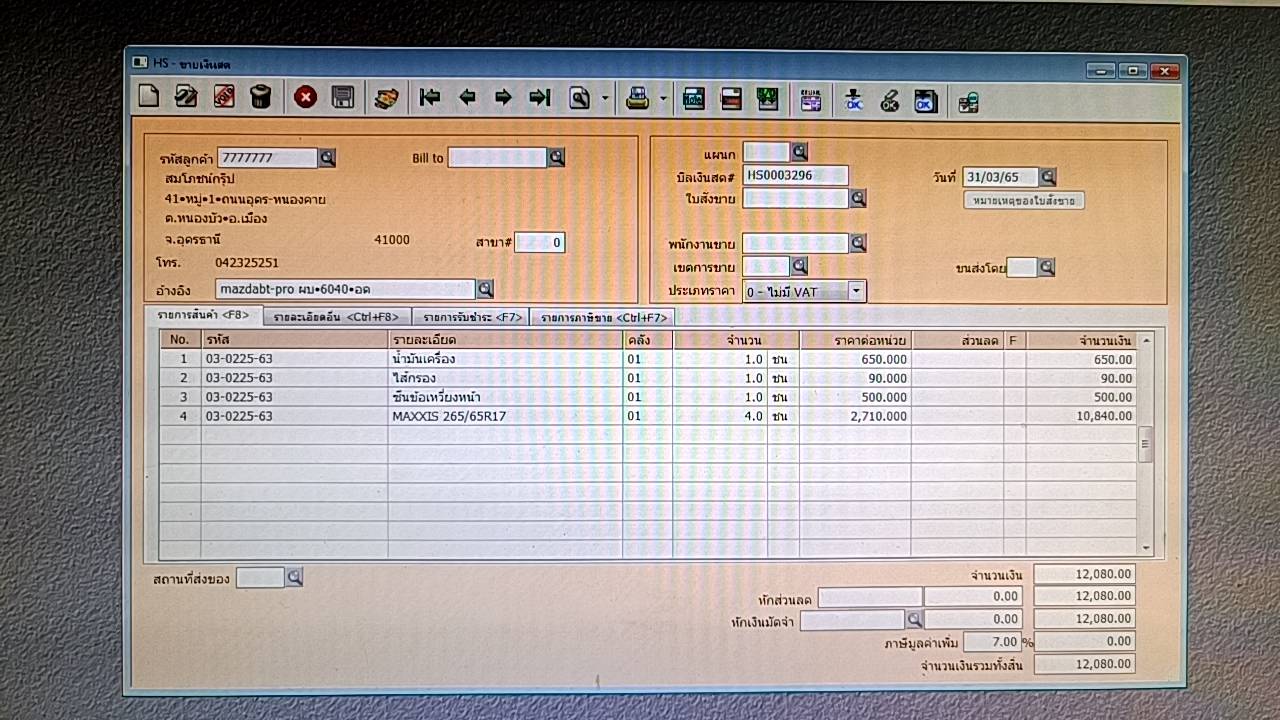Click the หมายเหตุของใบสั่งขาย button

click(1024, 200)
